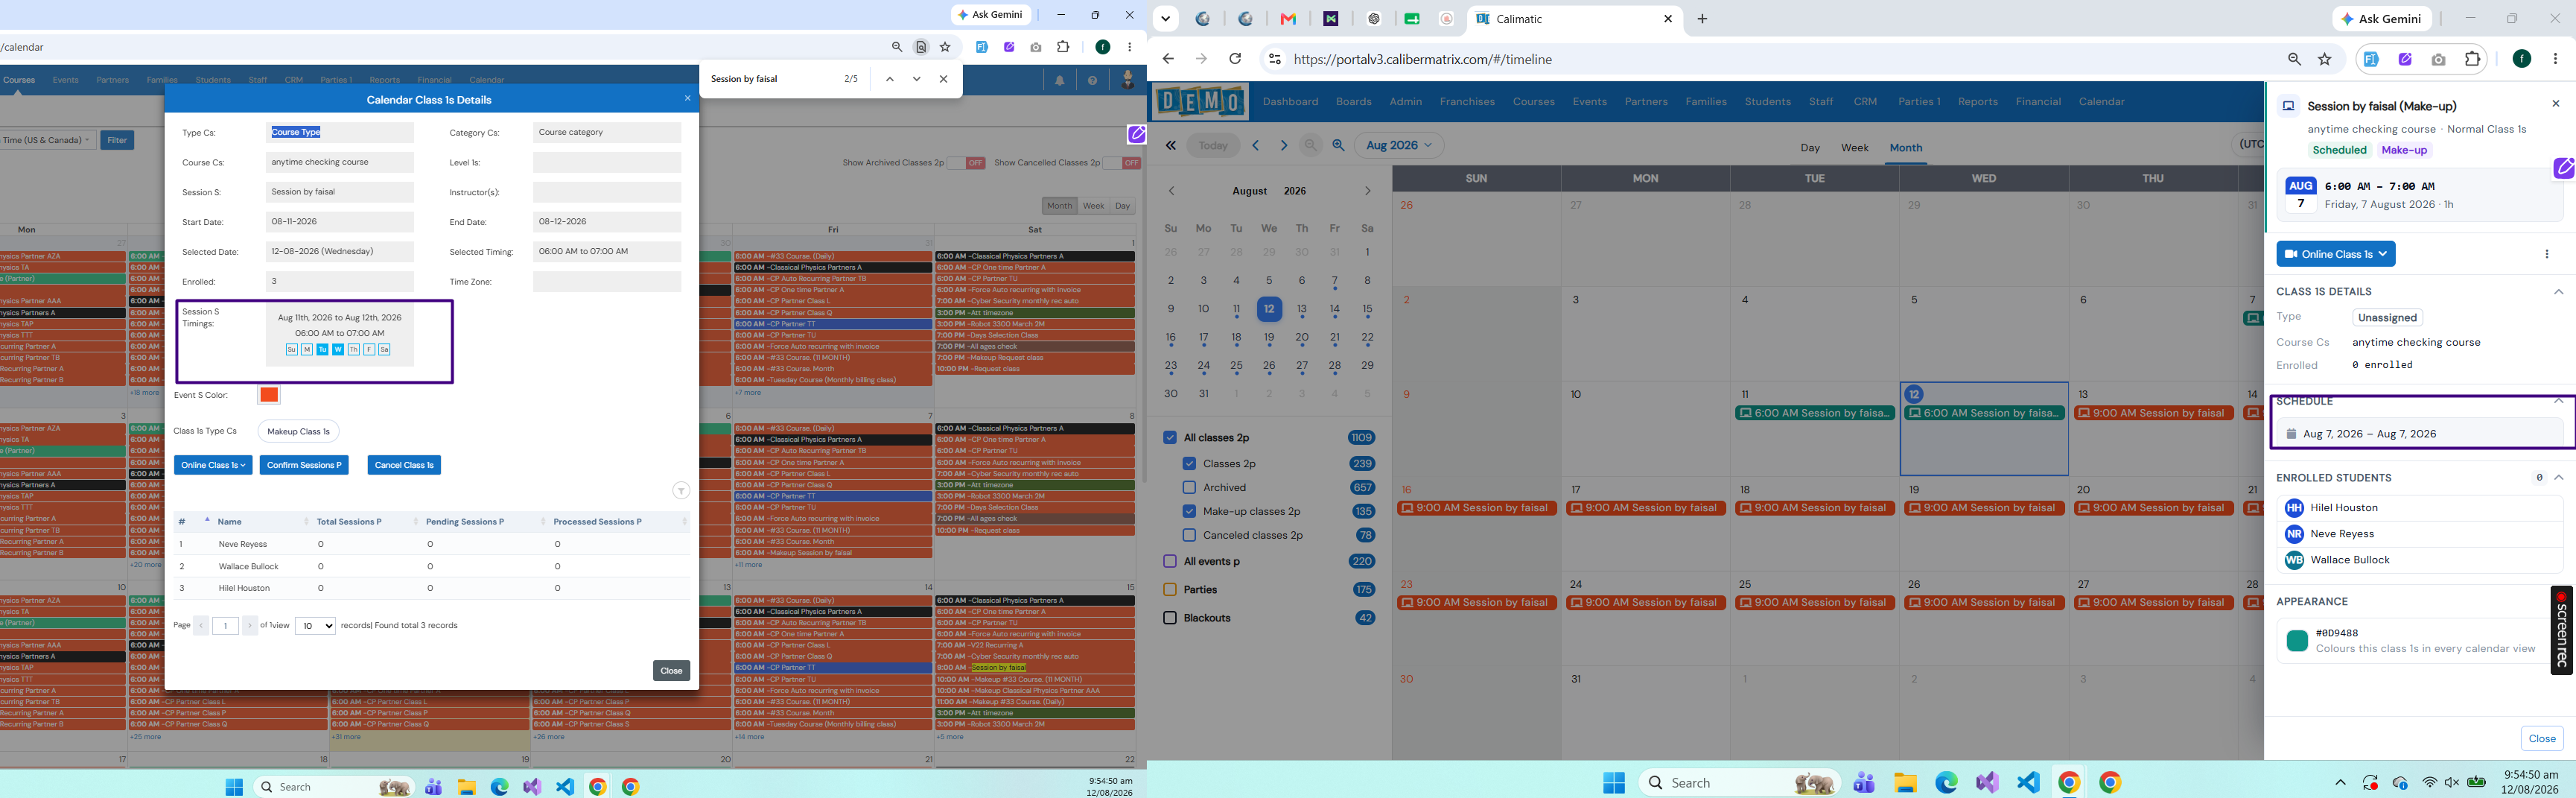Launch Microsoft Edge from the right taskbar
This screenshot has width=2576, height=798.
pyautogui.click(x=1946, y=783)
